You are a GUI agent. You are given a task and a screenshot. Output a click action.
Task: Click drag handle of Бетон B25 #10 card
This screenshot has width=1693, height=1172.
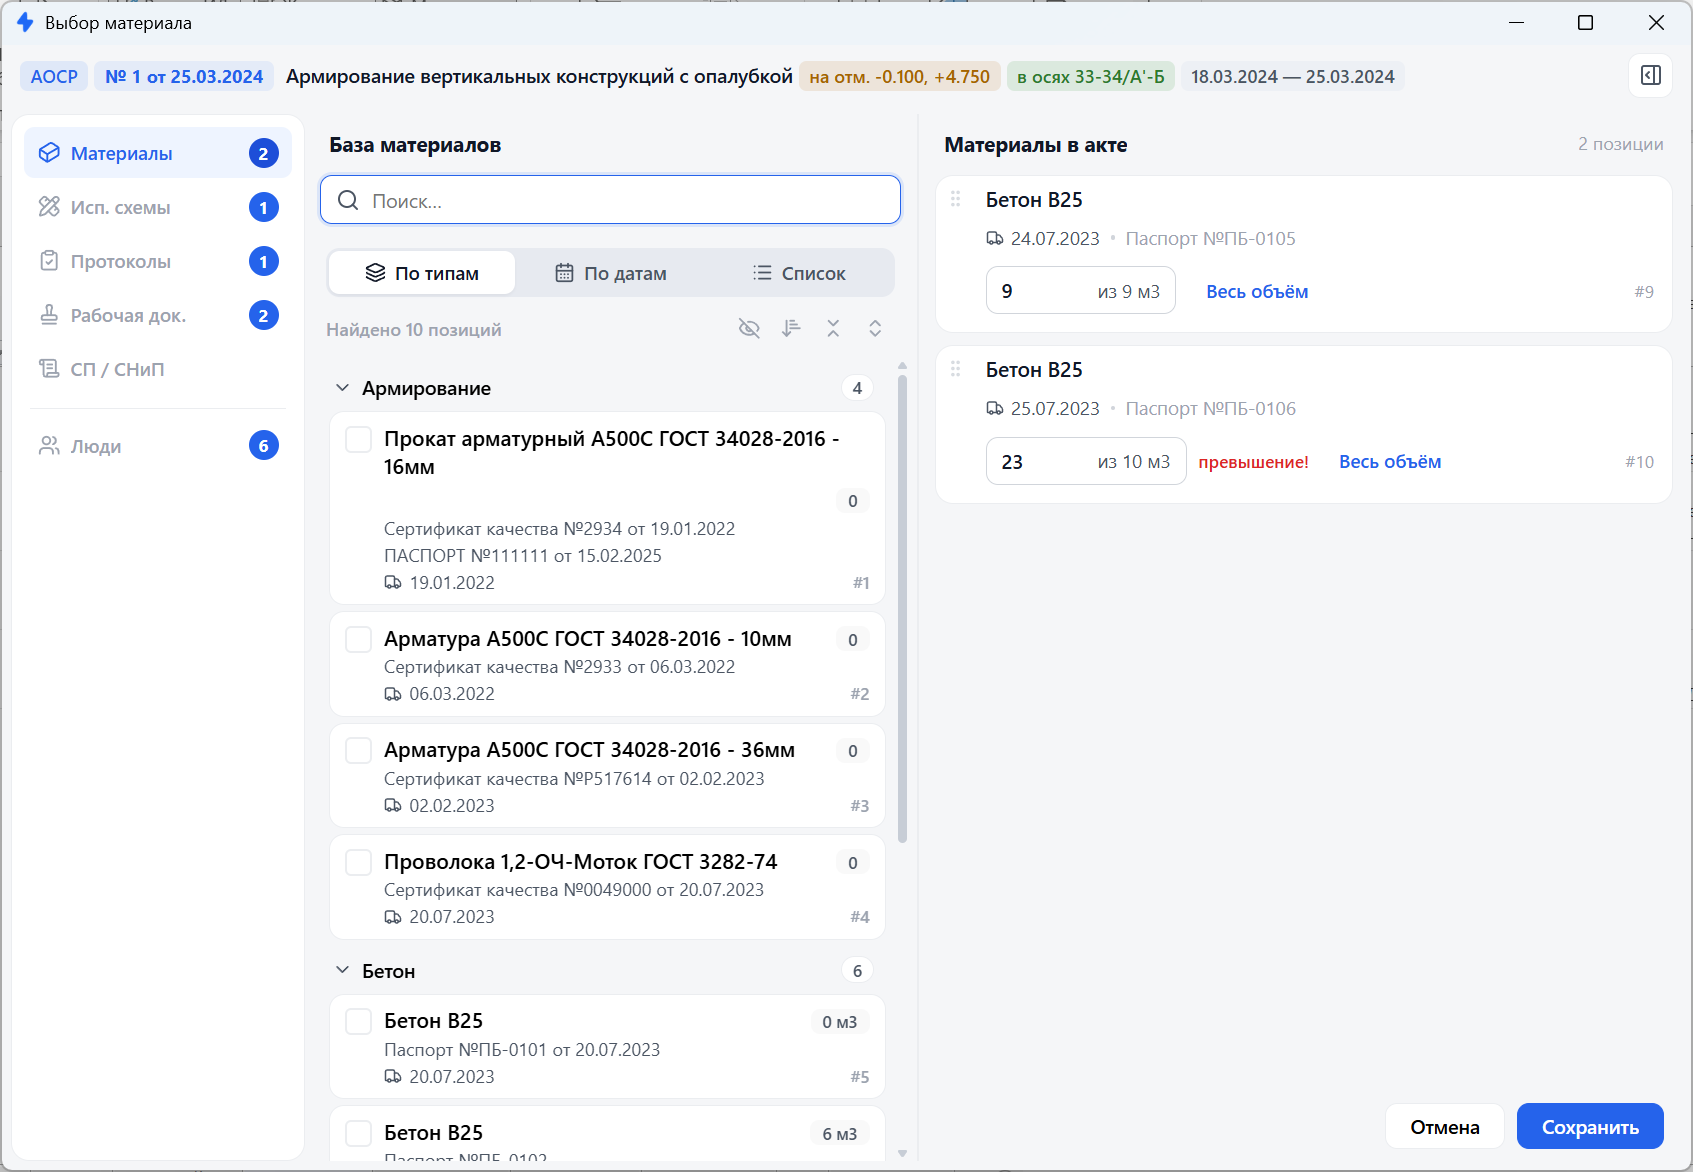[956, 369]
